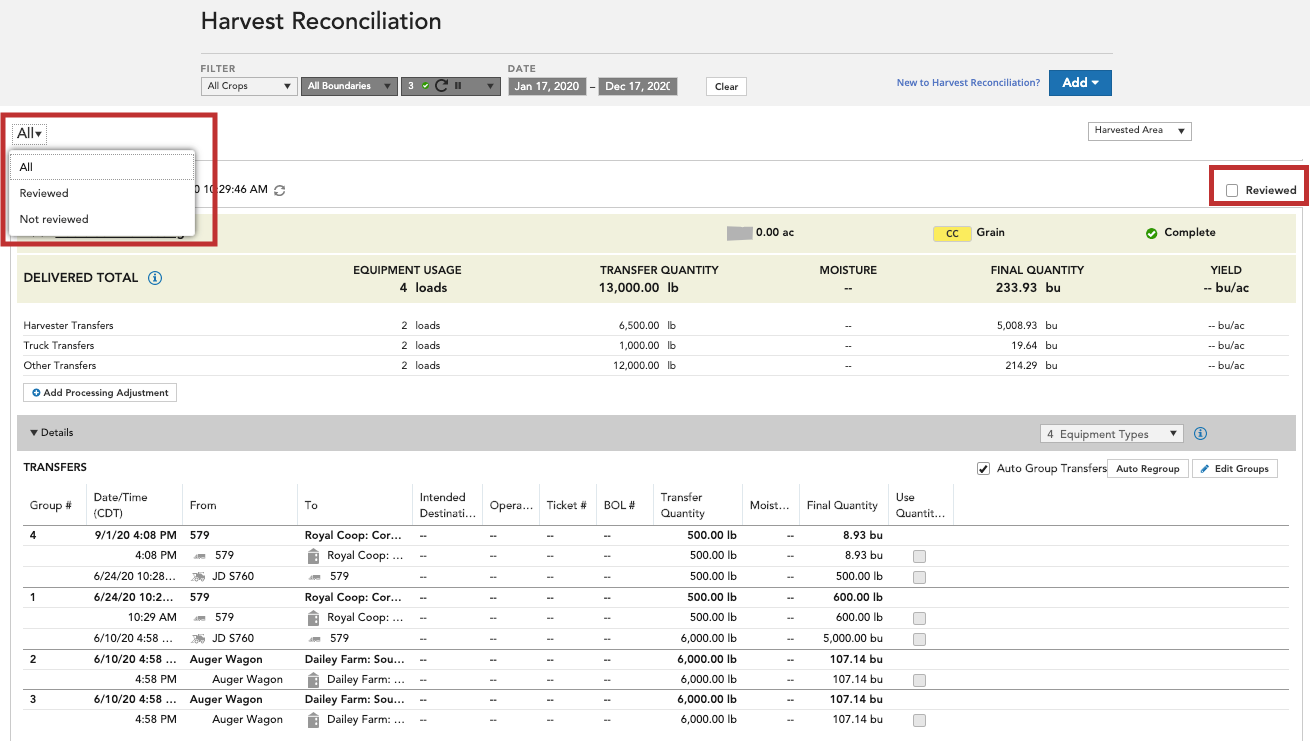Select All in the review filter list
Viewport: 1310px width, 741px height.
click(101, 167)
